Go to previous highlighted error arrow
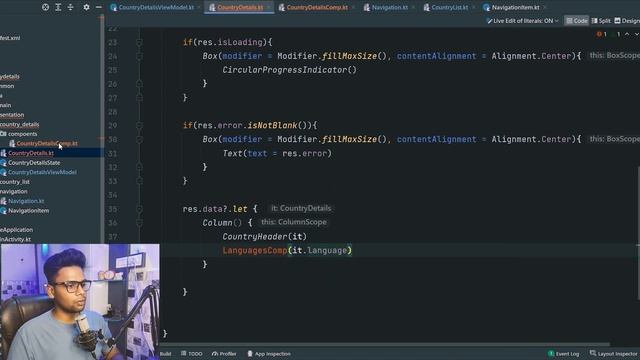 coord(627,34)
